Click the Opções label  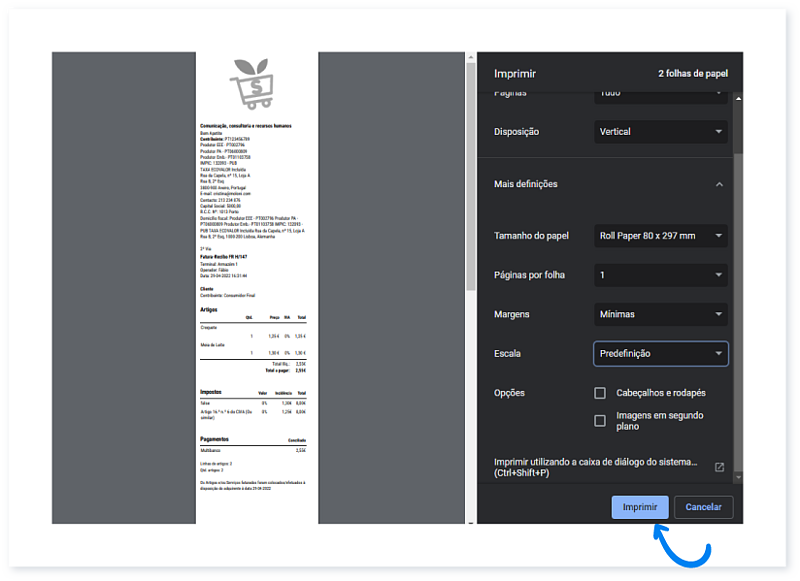509,393
